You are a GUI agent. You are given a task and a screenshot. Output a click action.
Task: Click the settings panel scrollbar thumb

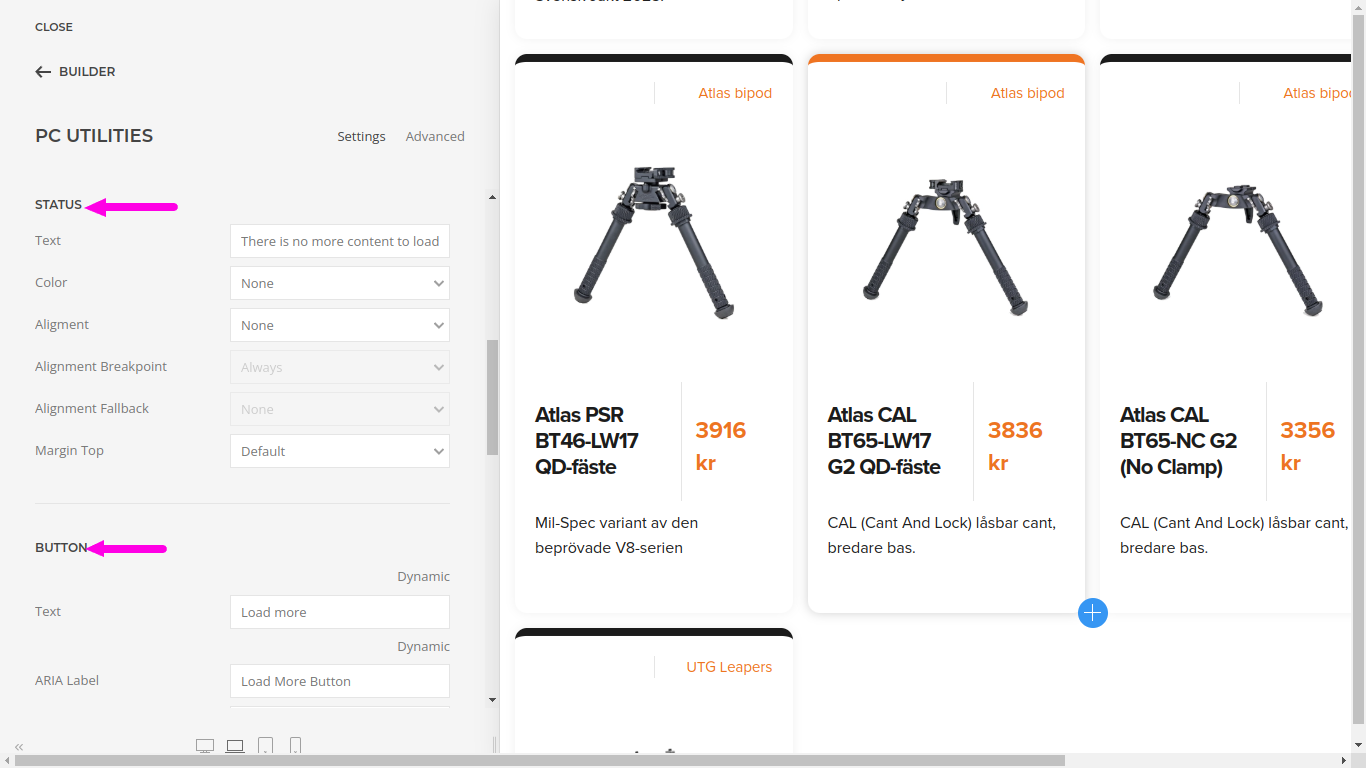point(492,397)
